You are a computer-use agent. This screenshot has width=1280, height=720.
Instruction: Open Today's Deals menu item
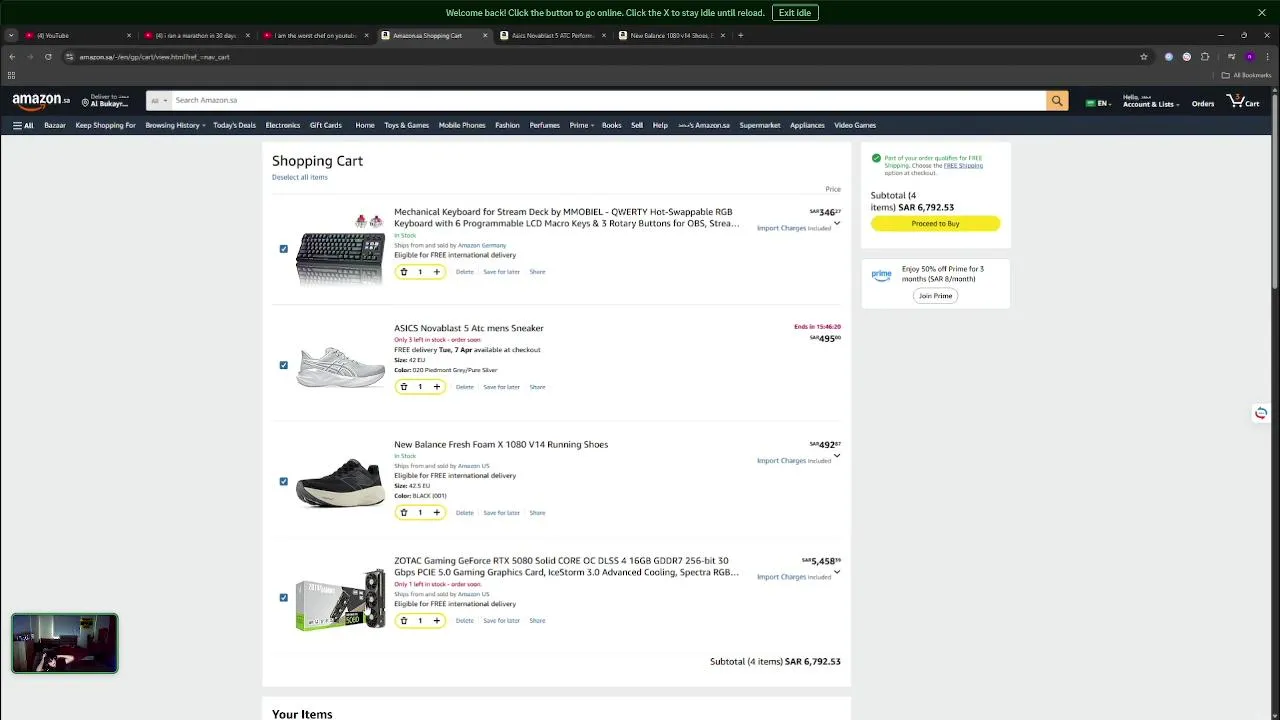pos(234,125)
